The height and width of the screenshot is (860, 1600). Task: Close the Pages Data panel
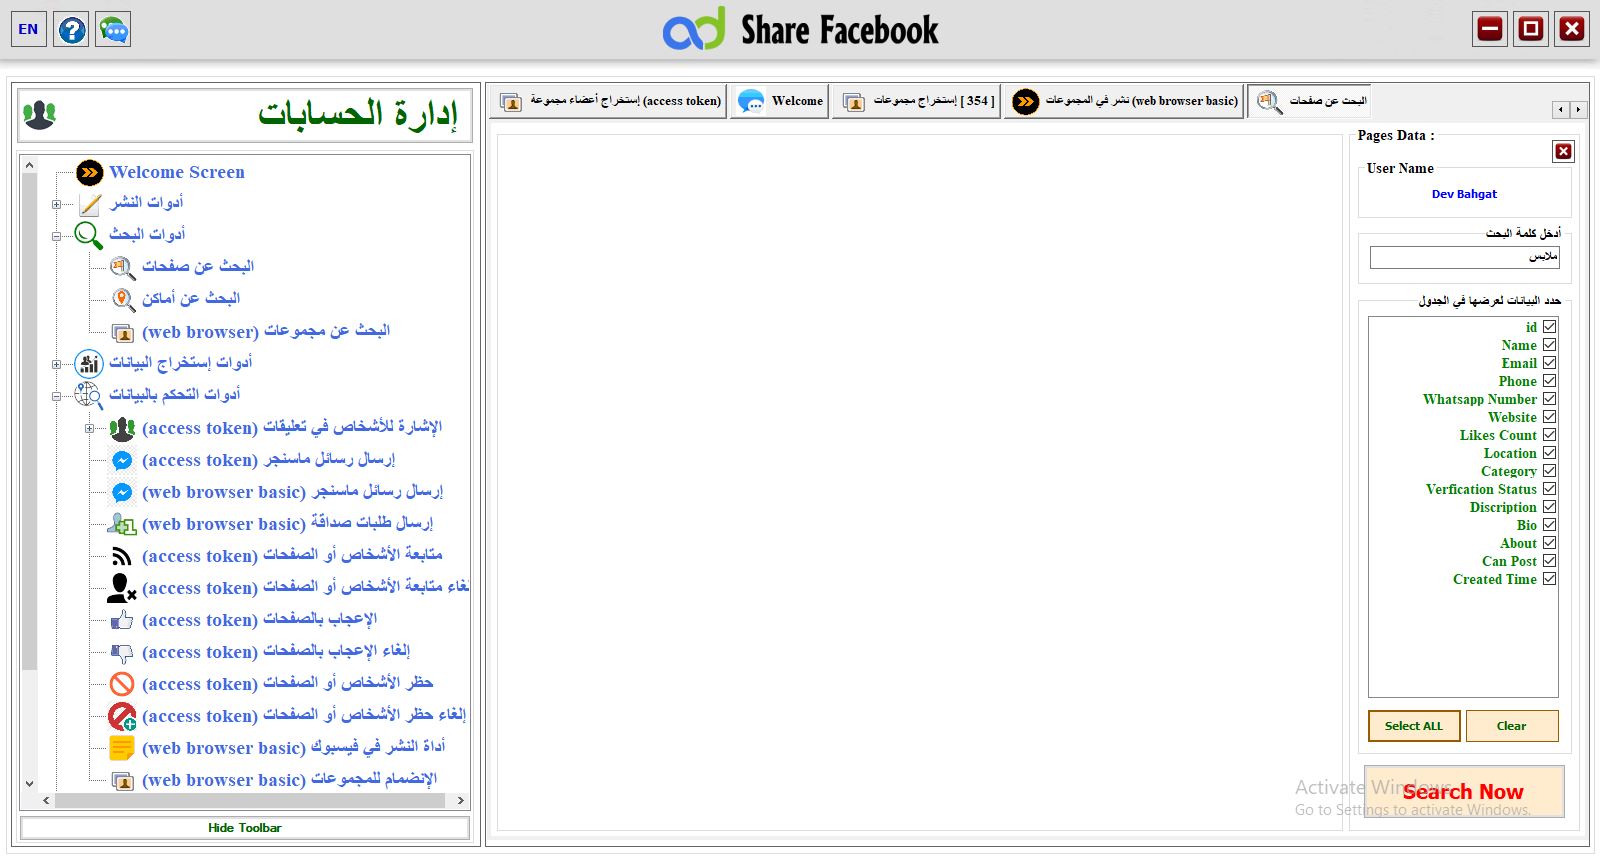coord(1563,151)
